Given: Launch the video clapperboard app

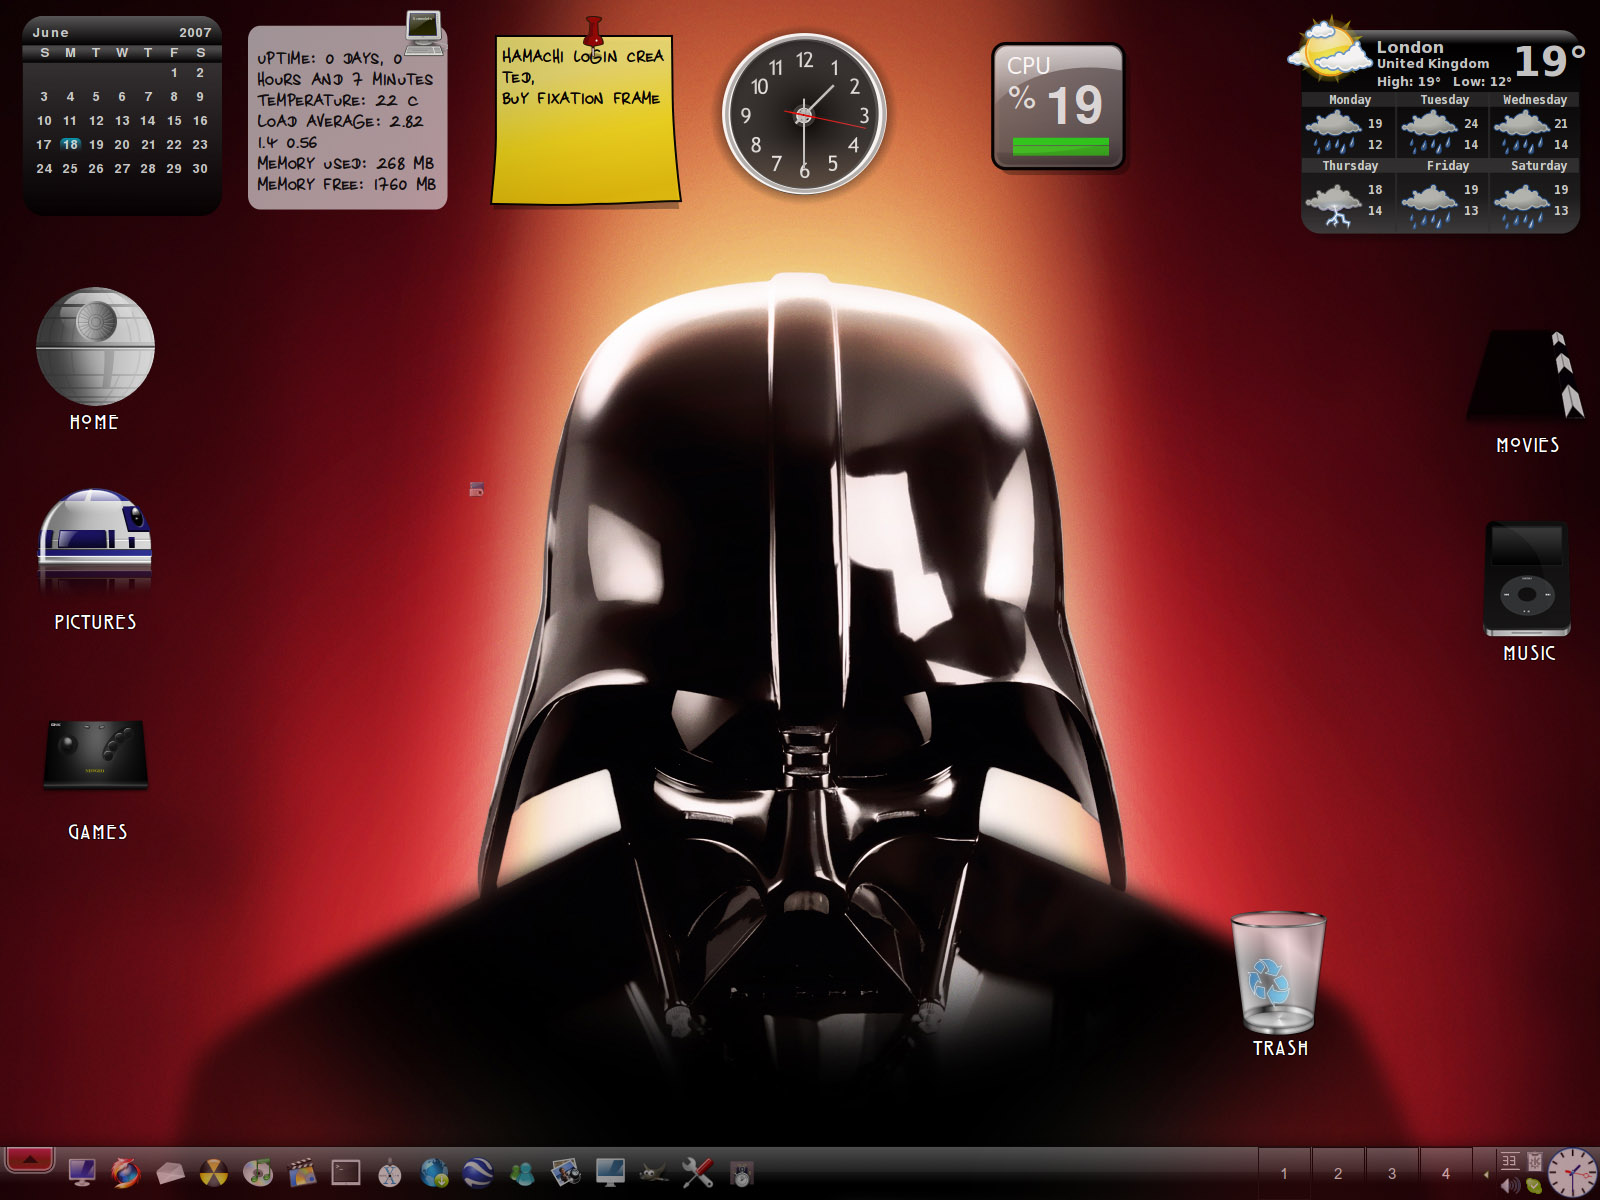Looking at the screenshot, I should tap(302, 1172).
